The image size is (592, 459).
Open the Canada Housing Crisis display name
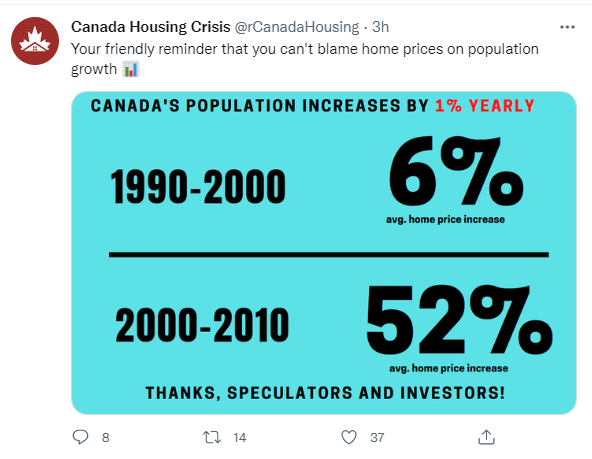click(151, 27)
